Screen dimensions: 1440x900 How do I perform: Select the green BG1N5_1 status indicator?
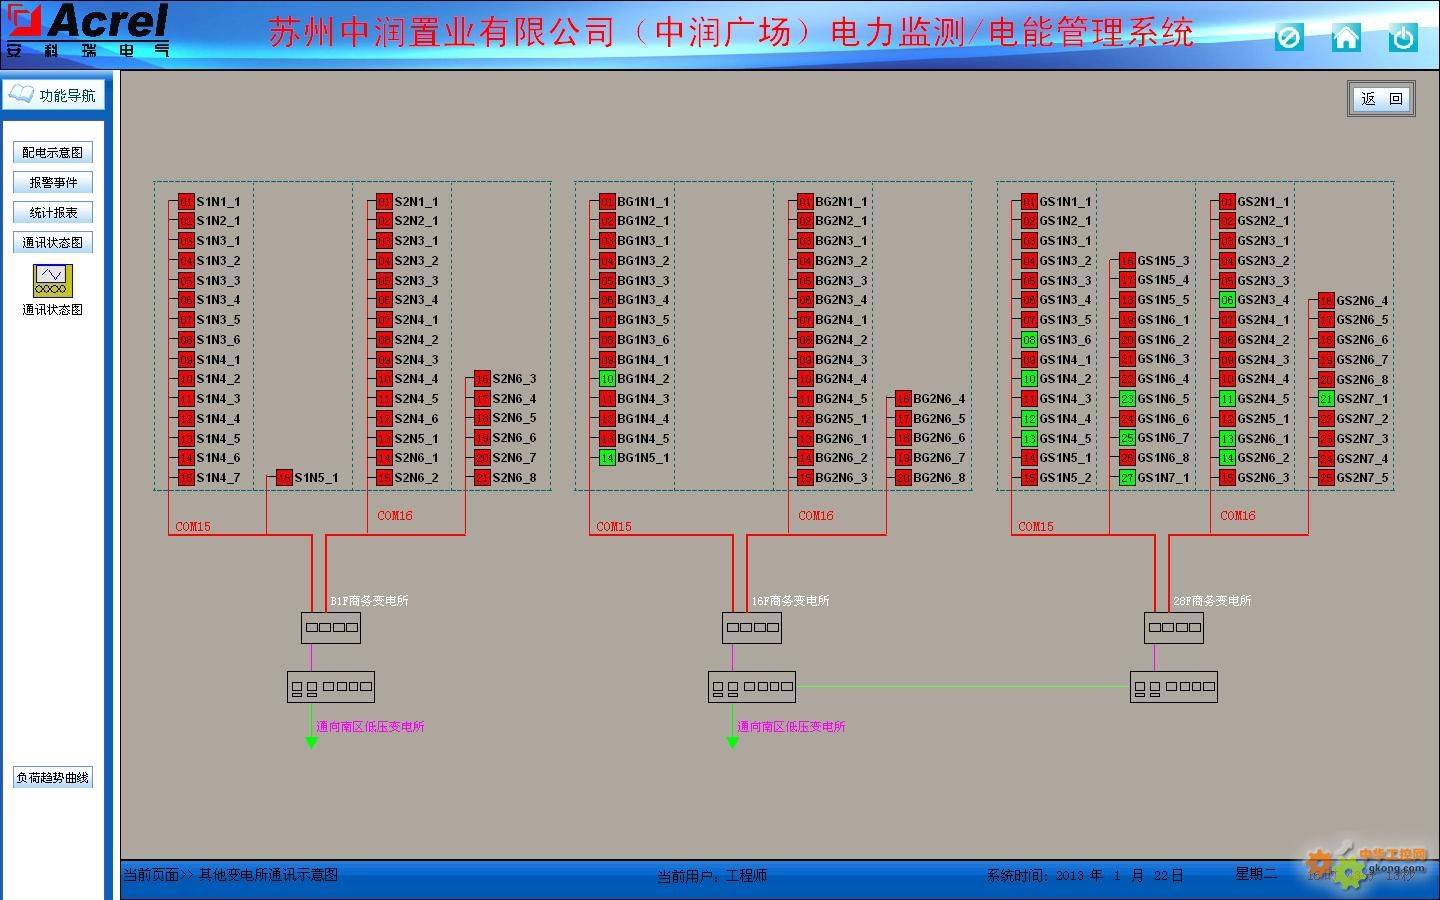(x=607, y=458)
